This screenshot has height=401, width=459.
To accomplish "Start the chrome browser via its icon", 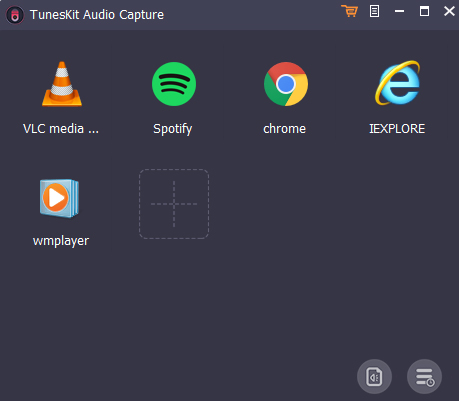I will [x=286, y=84].
